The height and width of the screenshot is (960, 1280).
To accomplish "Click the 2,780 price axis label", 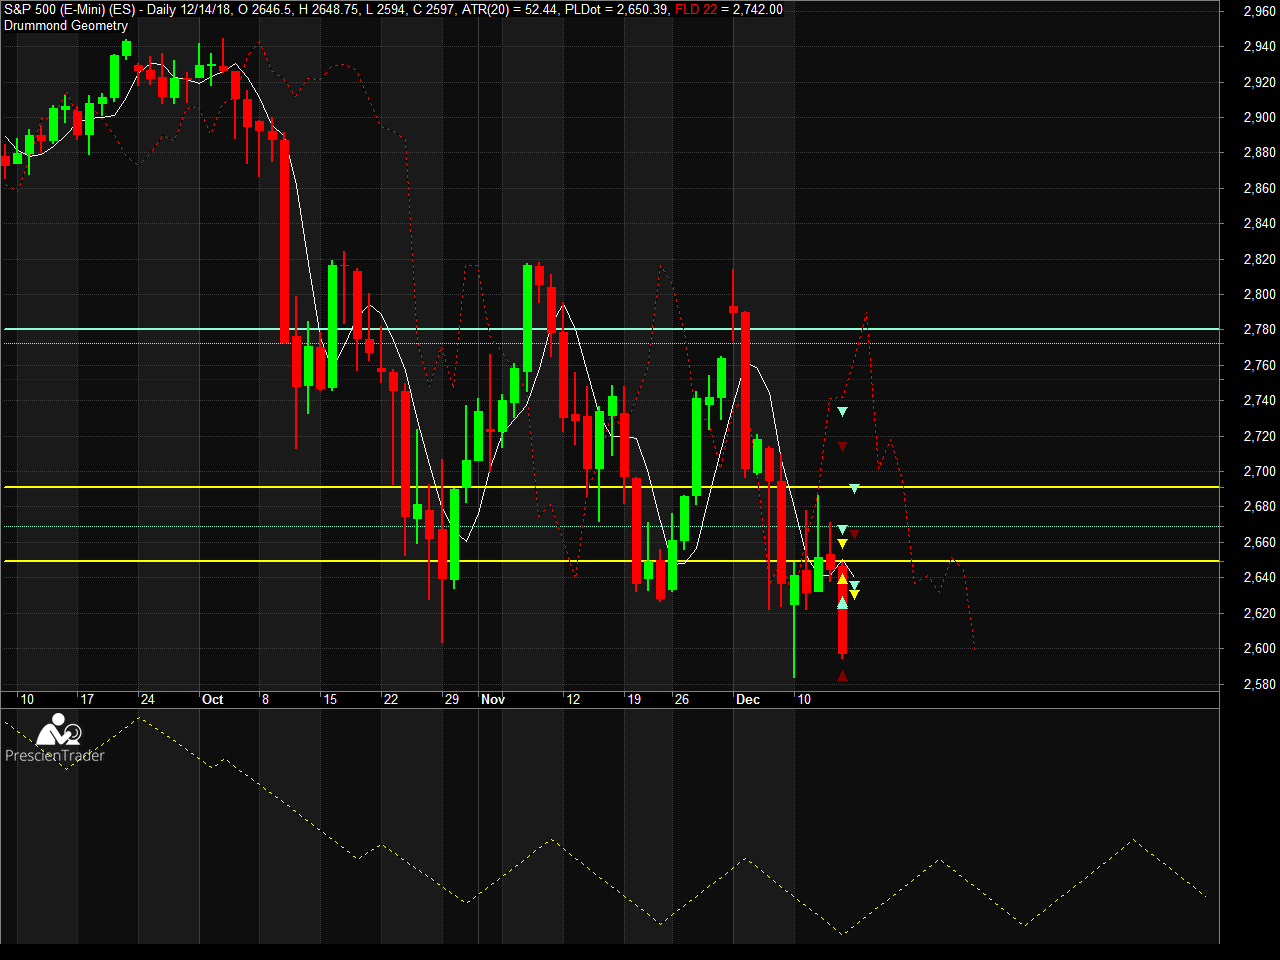I will tap(1259, 329).
